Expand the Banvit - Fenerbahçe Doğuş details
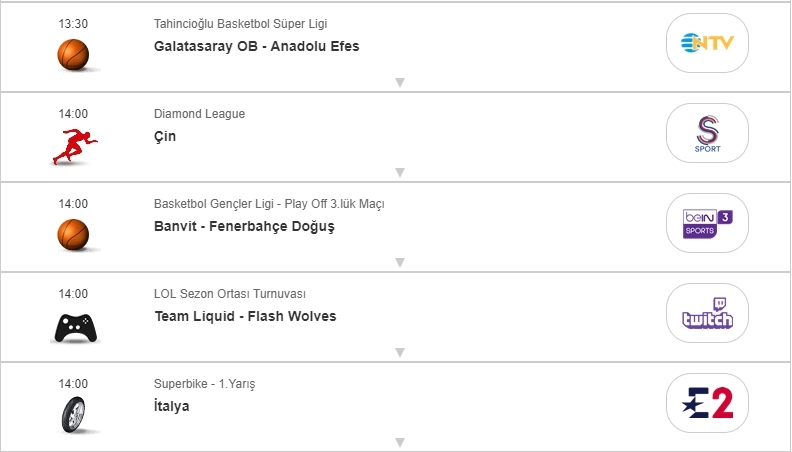The image size is (792, 452). pyautogui.click(x=399, y=263)
